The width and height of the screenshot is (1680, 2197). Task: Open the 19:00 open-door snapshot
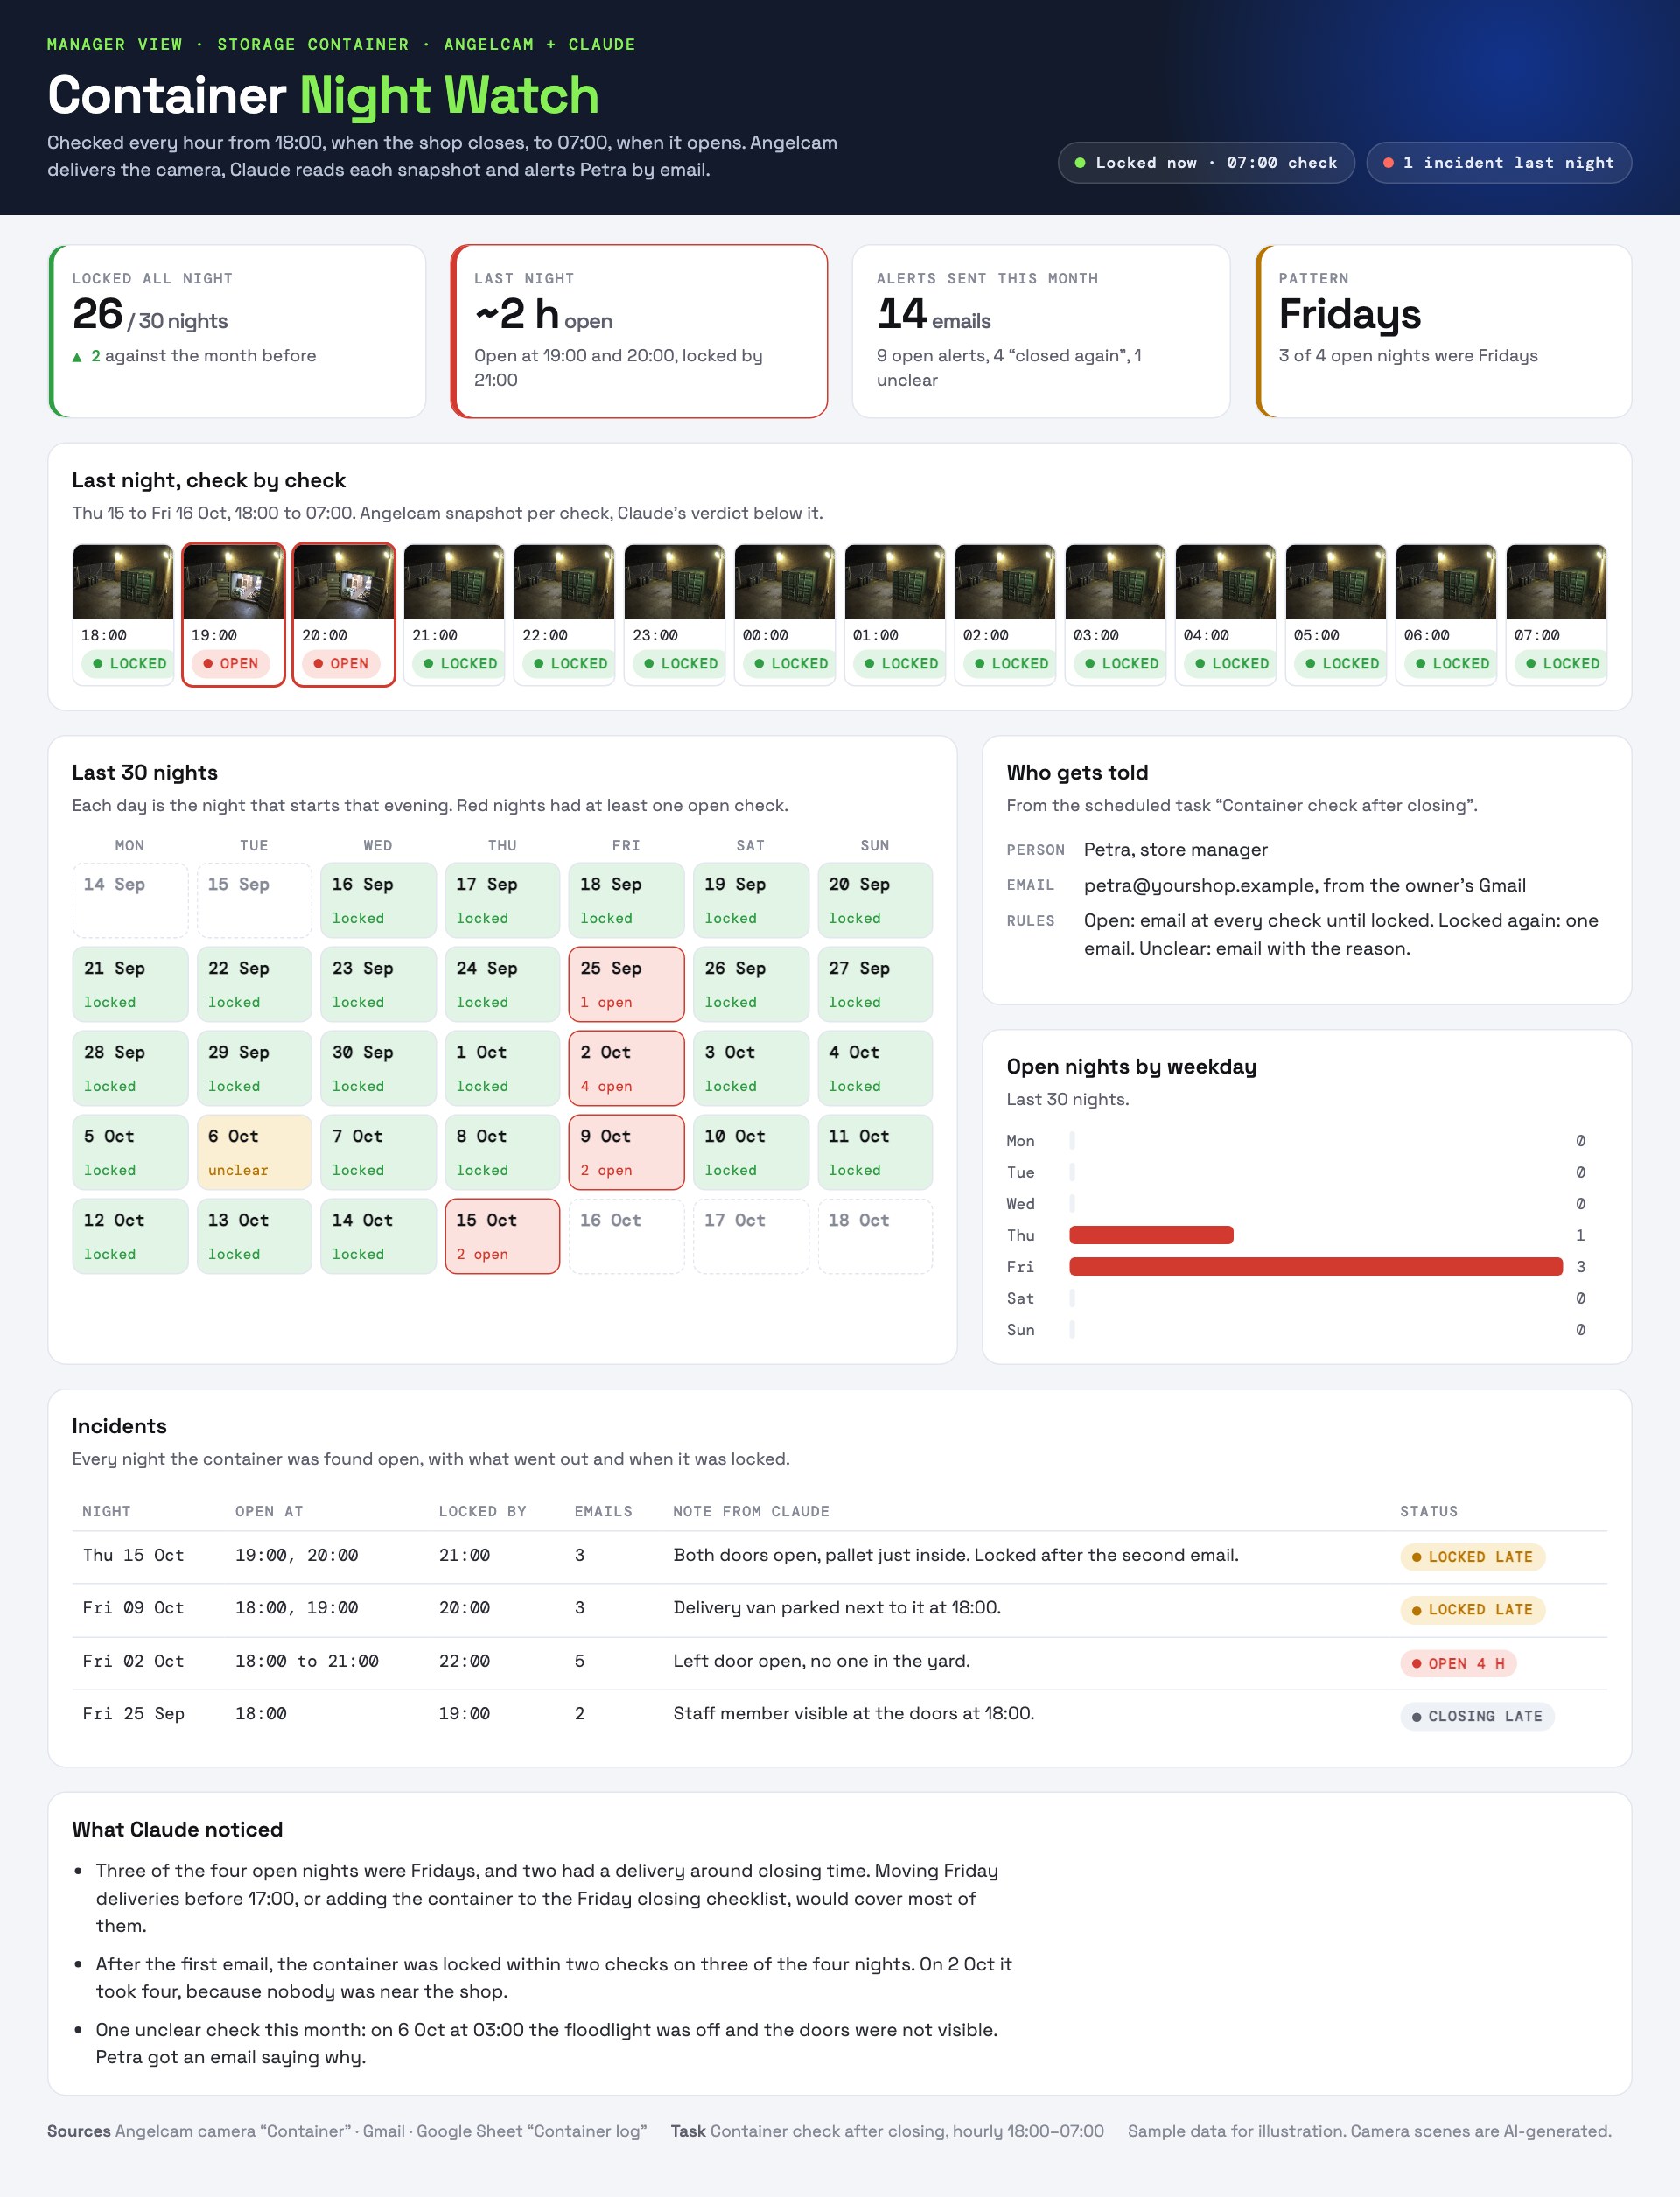[233, 582]
